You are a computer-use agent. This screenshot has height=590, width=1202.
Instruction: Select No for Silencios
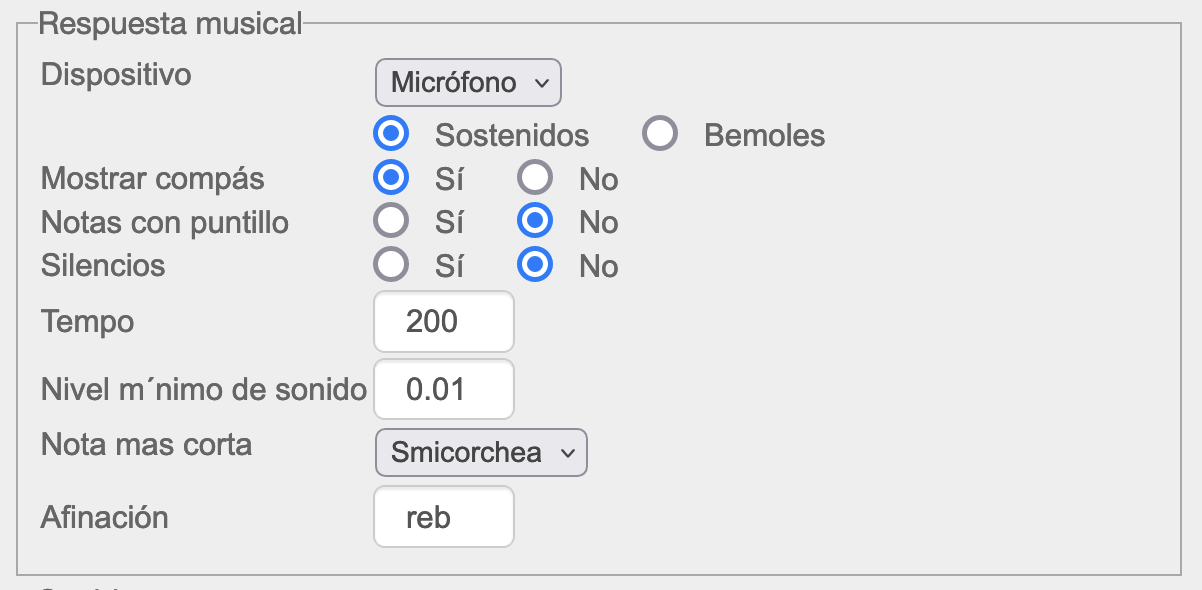[x=535, y=265]
